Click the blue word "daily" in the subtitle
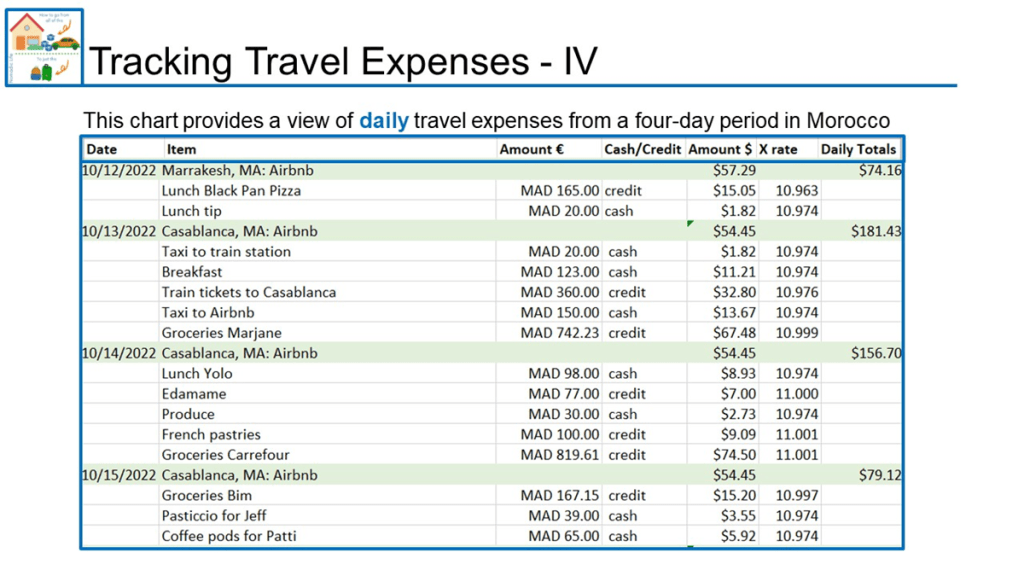This screenshot has height=576, width=1024. coord(384,121)
